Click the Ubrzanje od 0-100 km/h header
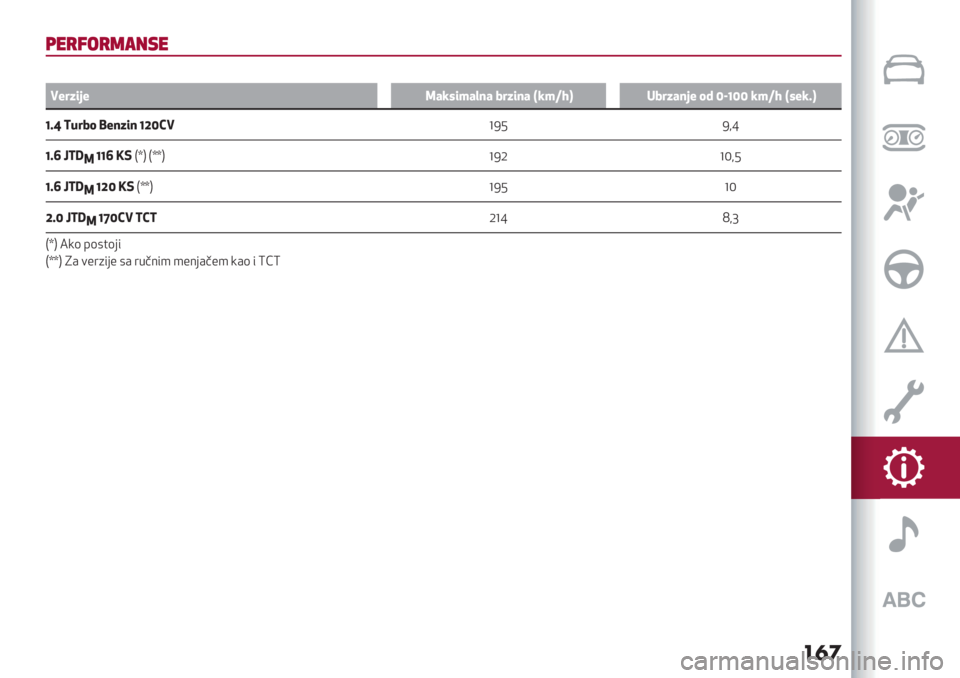960x678 pixels. pyautogui.click(x=730, y=96)
